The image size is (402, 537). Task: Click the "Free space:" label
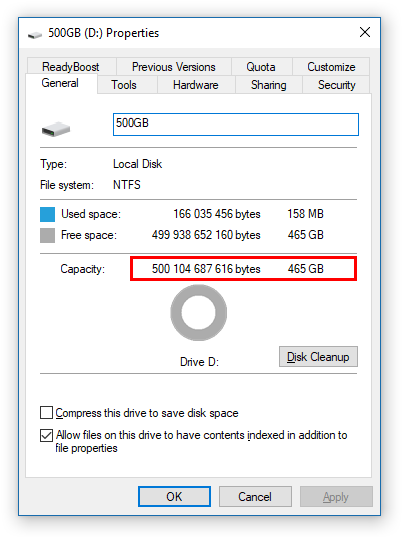click(x=89, y=235)
